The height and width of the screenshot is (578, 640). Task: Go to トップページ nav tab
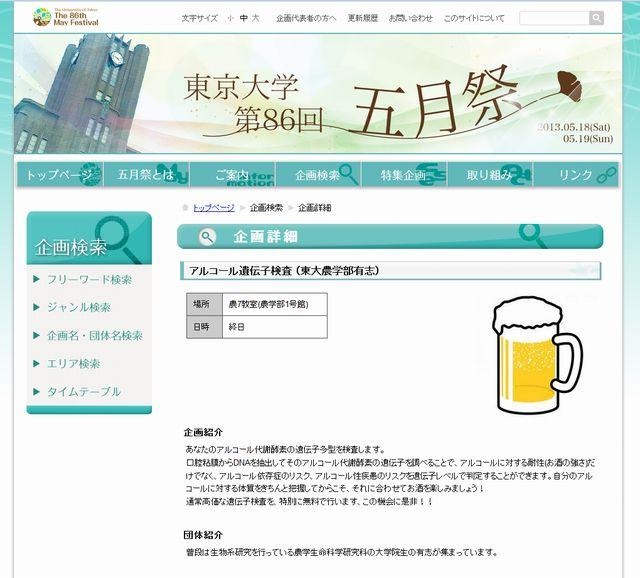(x=60, y=174)
